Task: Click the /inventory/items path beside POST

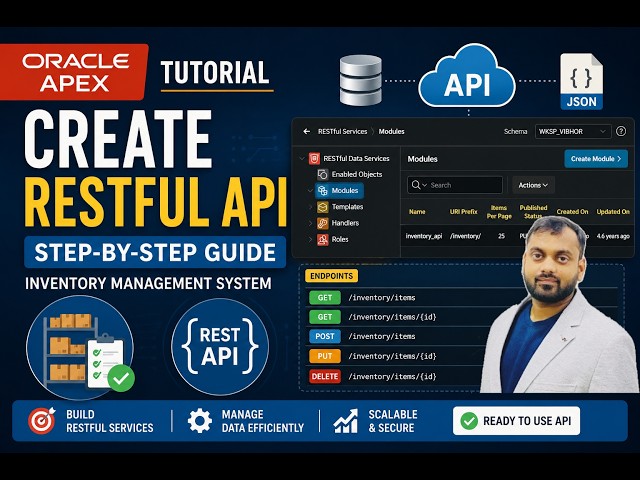Action: coord(382,336)
